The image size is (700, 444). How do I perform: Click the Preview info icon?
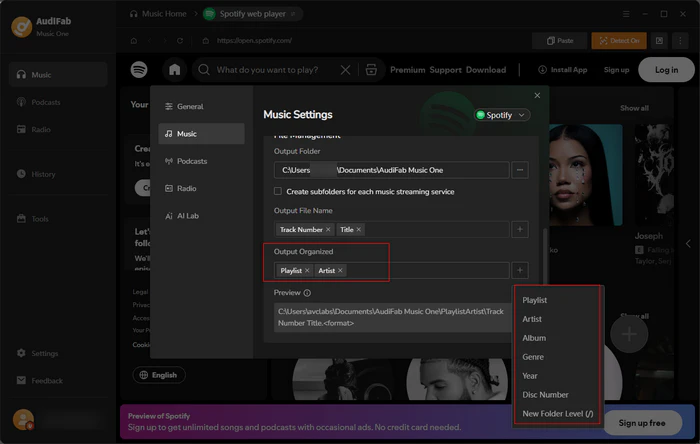(307, 293)
